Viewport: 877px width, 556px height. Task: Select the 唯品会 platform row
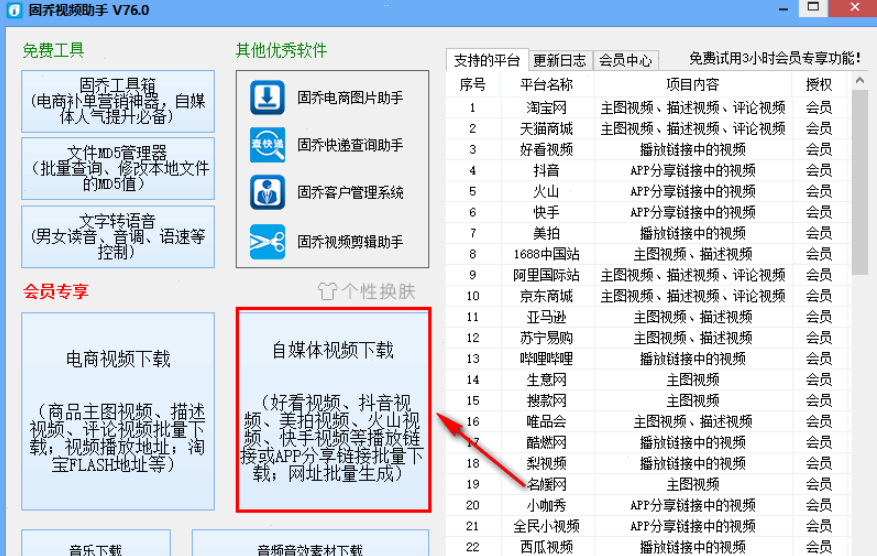648,422
